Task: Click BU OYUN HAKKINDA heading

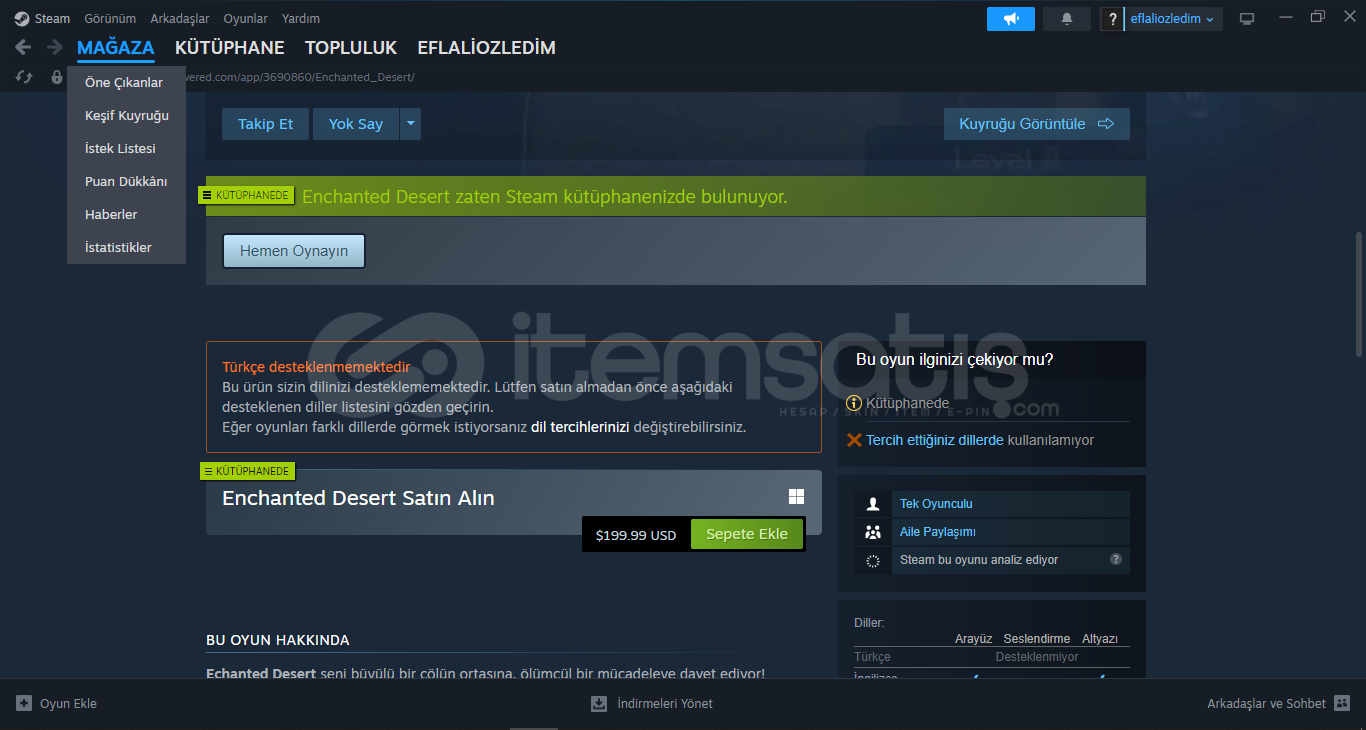Action: pos(278,640)
